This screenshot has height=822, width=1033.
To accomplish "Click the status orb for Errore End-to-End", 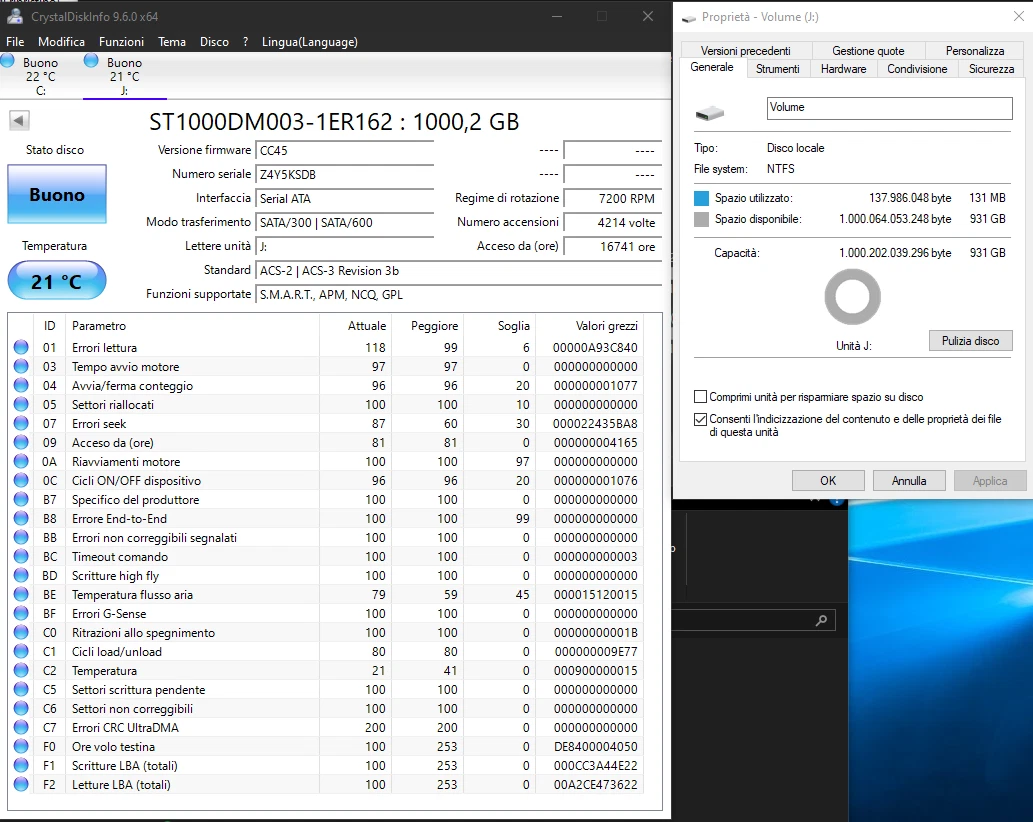I will pyautogui.click(x=21, y=518).
